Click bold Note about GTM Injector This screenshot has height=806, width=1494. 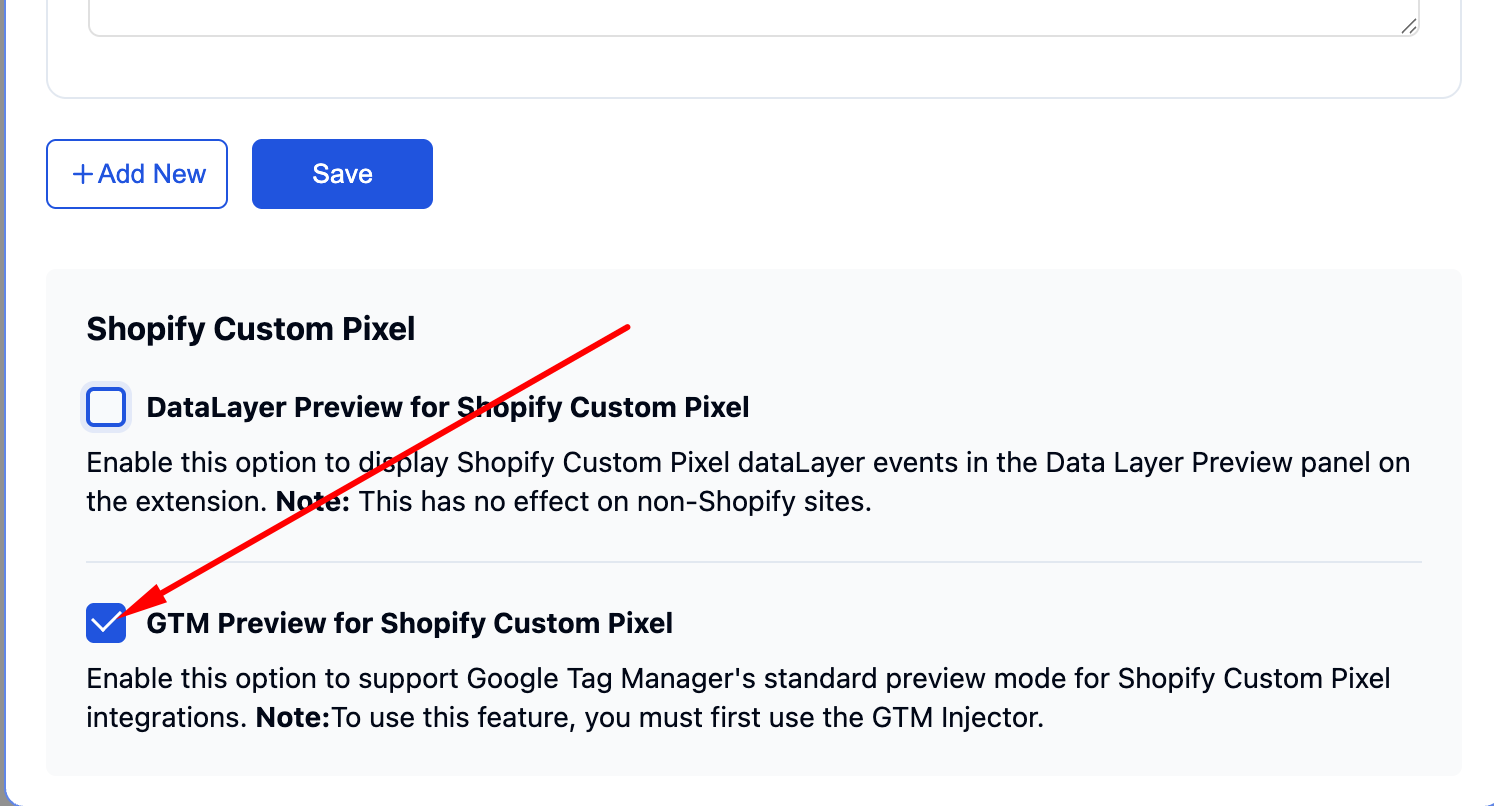(293, 717)
